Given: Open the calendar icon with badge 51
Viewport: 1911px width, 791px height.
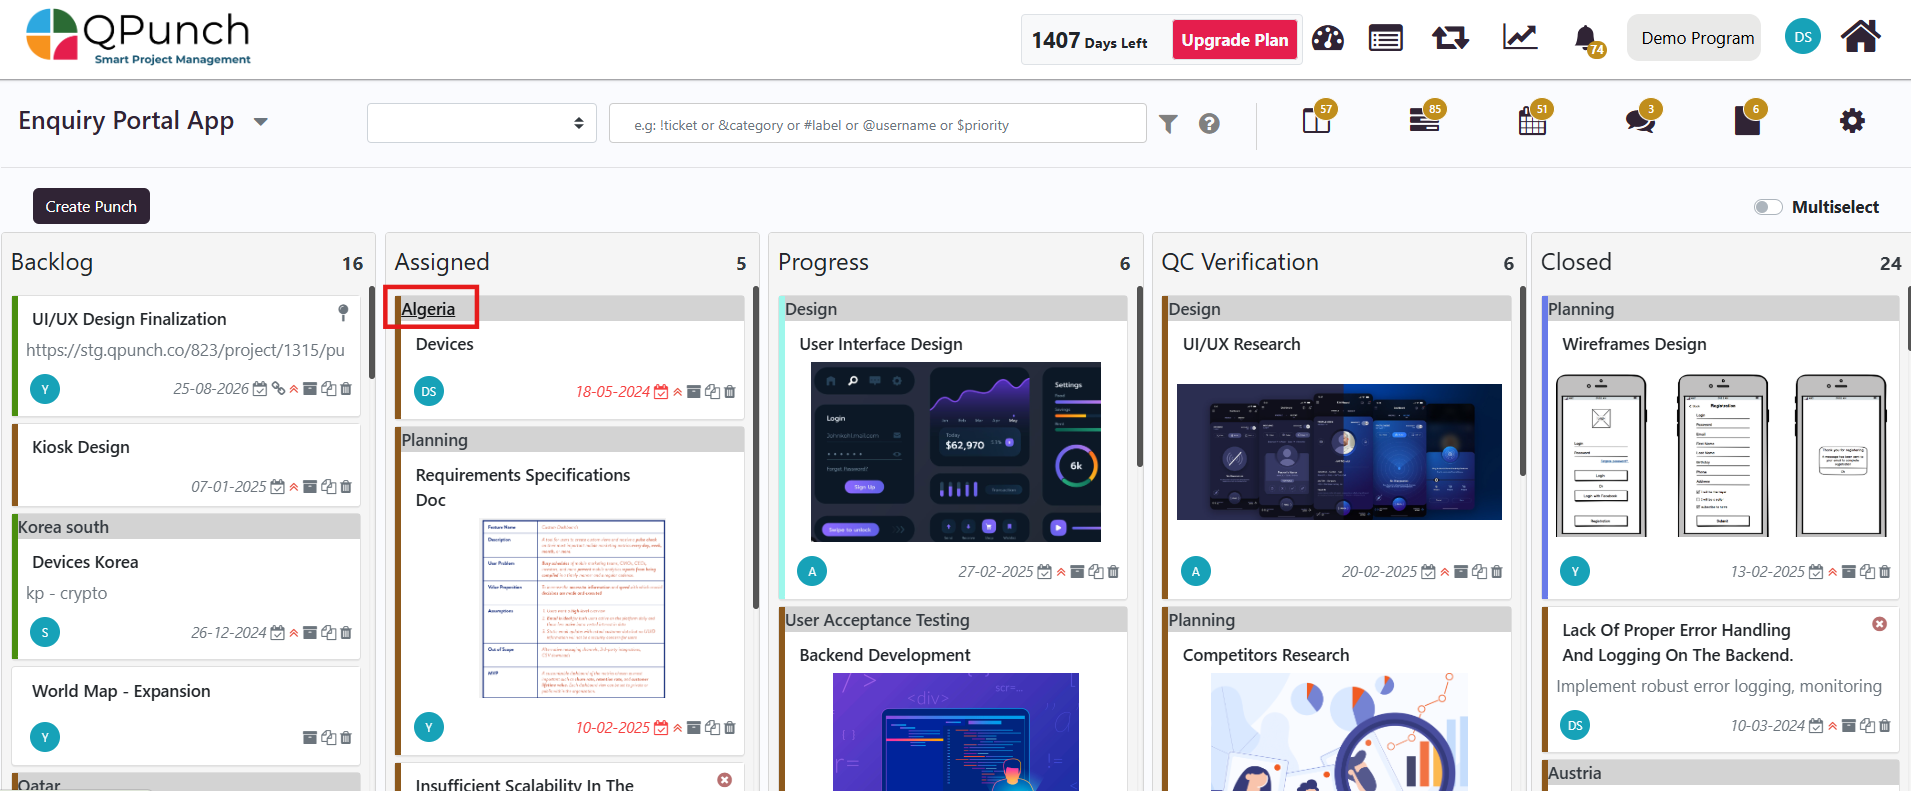Looking at the screenshot, I should coord(1531,123).
